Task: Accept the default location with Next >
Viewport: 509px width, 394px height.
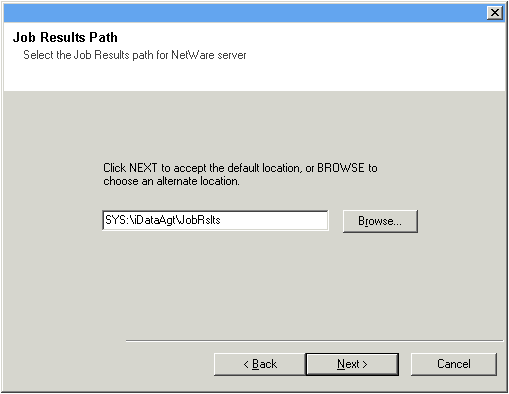Action: click(x=352, y=364)
